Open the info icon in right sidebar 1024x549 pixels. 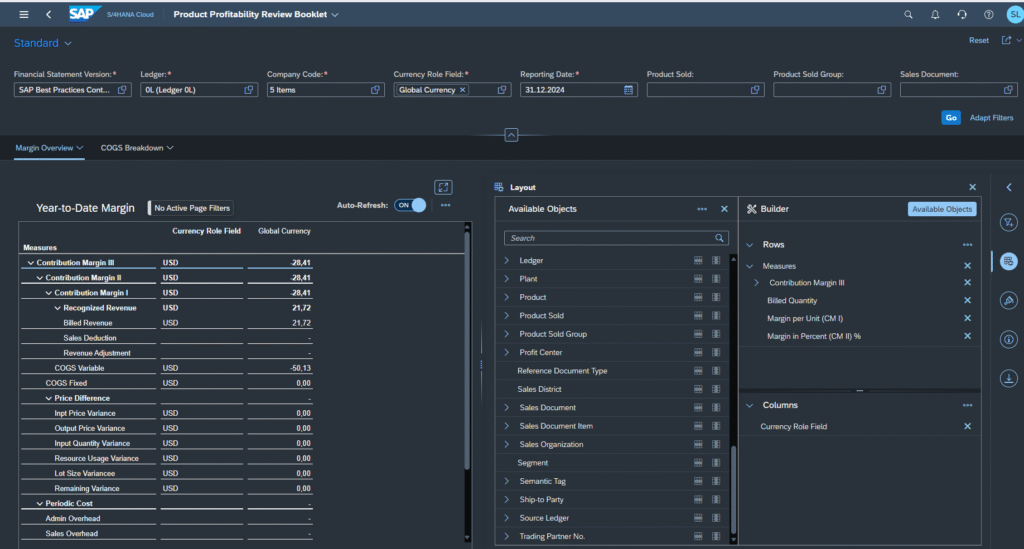pyautogui.click(x=1009, y=339)
